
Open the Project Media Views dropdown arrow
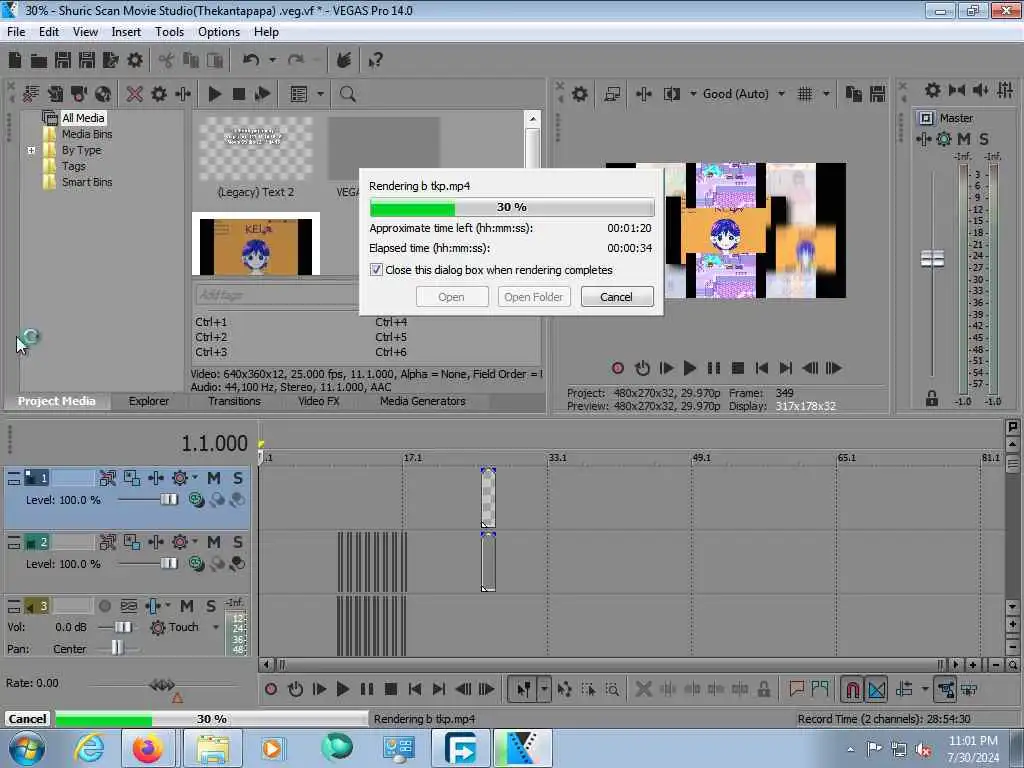coord(320,94)
